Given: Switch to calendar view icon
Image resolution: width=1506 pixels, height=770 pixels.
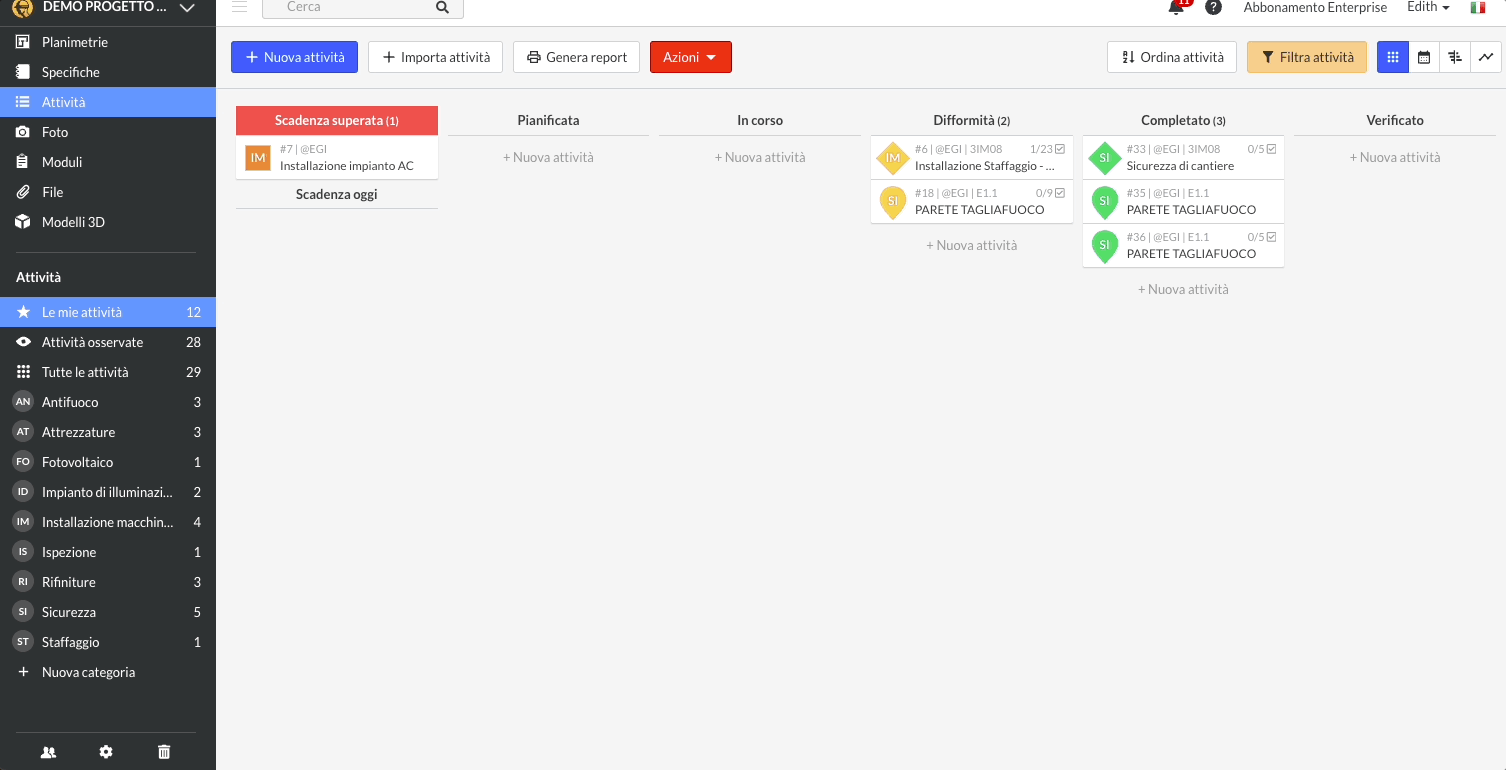Looking at the screenshot, I should 1424,57.
